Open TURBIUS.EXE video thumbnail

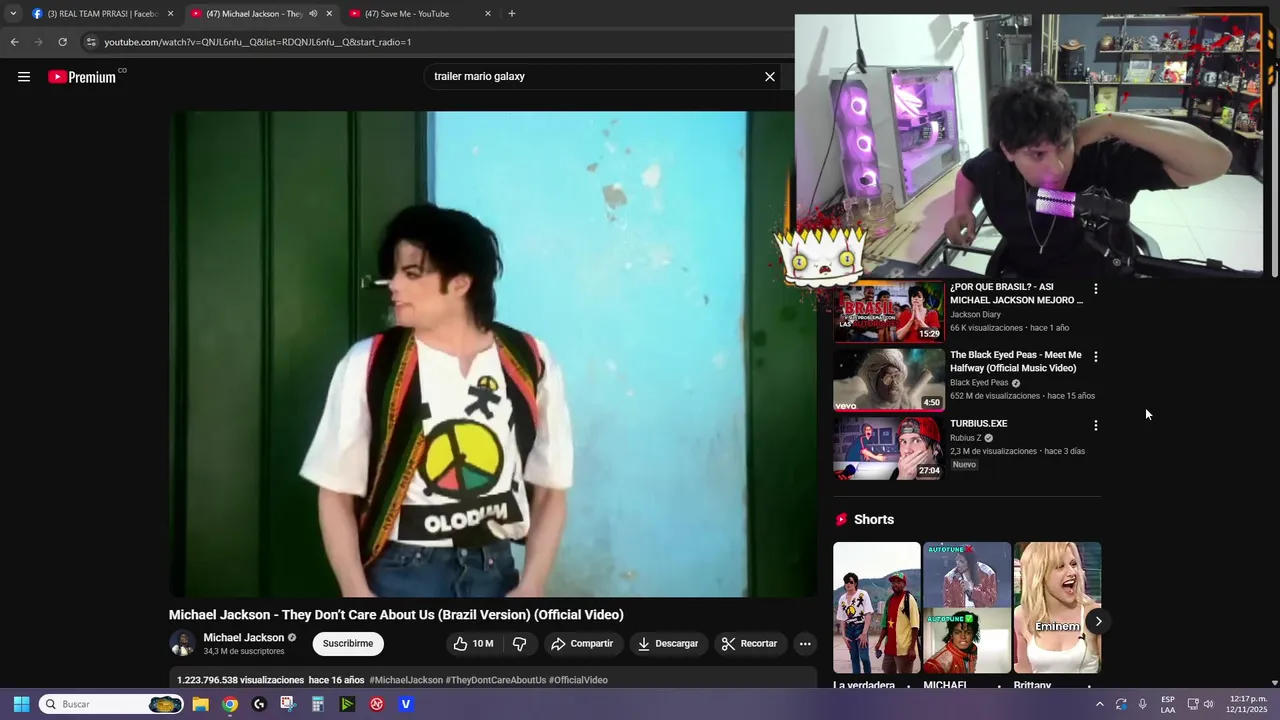(x=889, y=448)
